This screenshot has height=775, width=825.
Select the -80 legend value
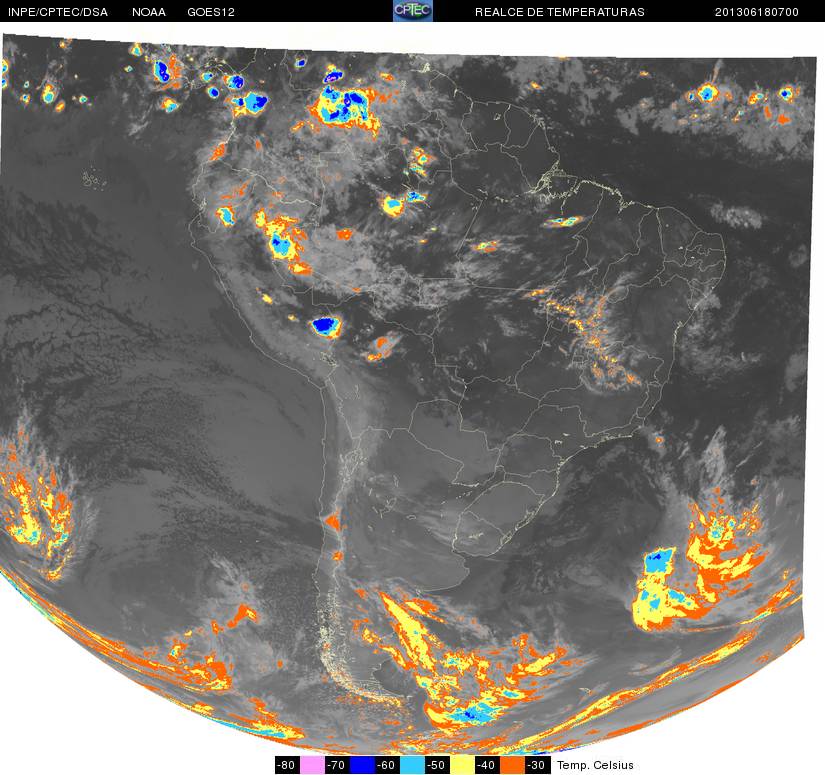tap(287, 765)
